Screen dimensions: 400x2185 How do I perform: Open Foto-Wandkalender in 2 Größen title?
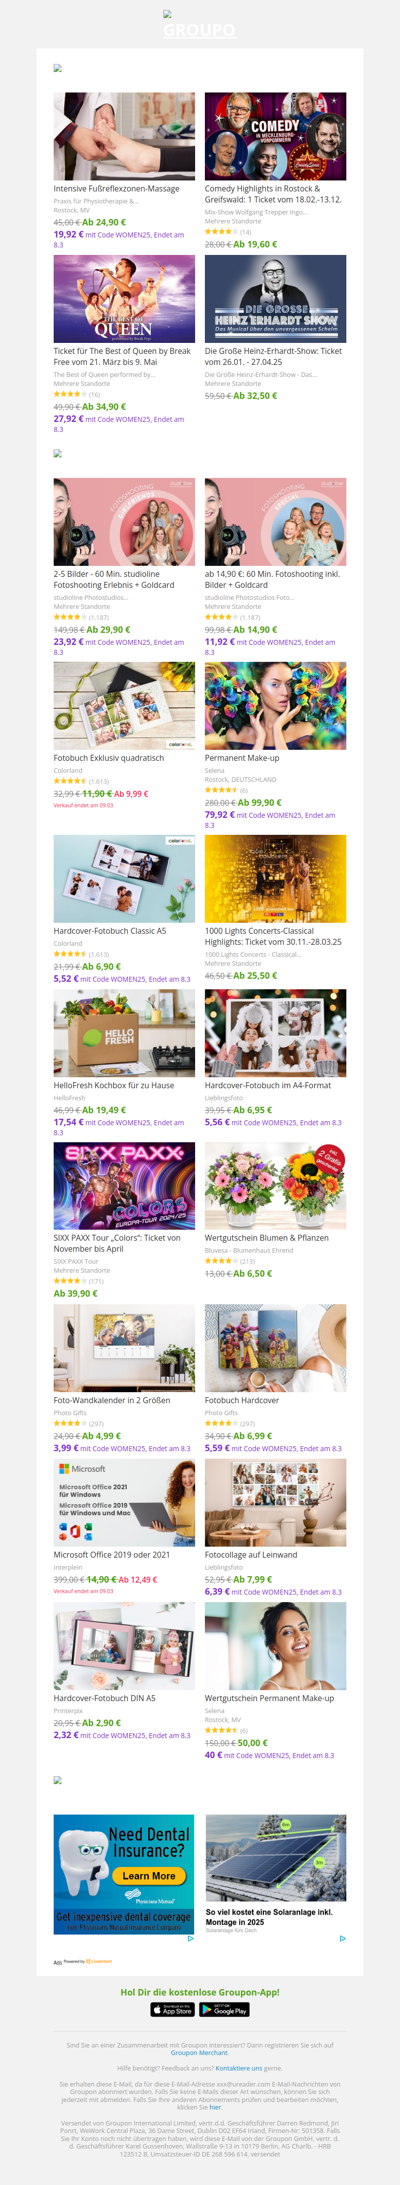pyautogui.click(x=112, y=1400)
